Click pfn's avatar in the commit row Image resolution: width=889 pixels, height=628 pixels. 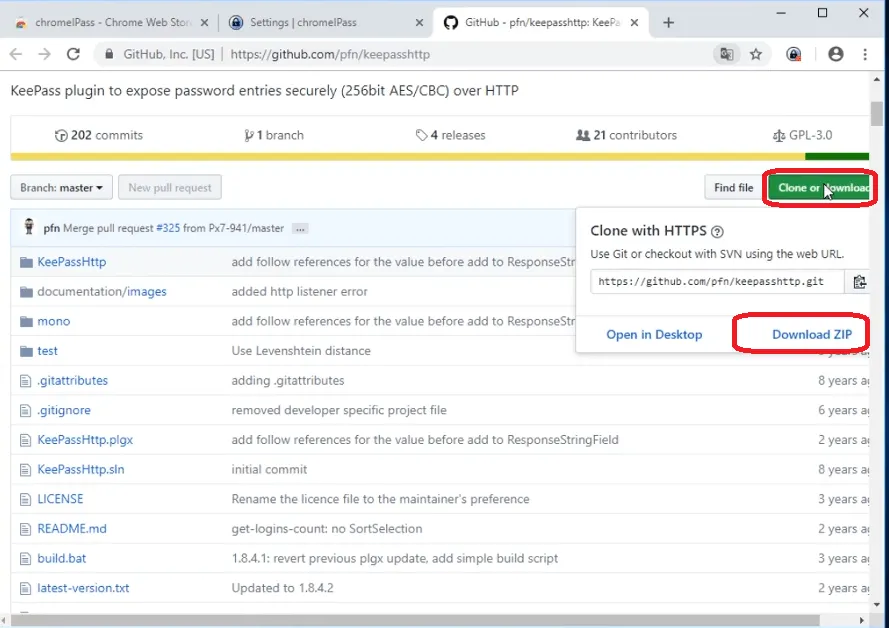tap(29, 227)
